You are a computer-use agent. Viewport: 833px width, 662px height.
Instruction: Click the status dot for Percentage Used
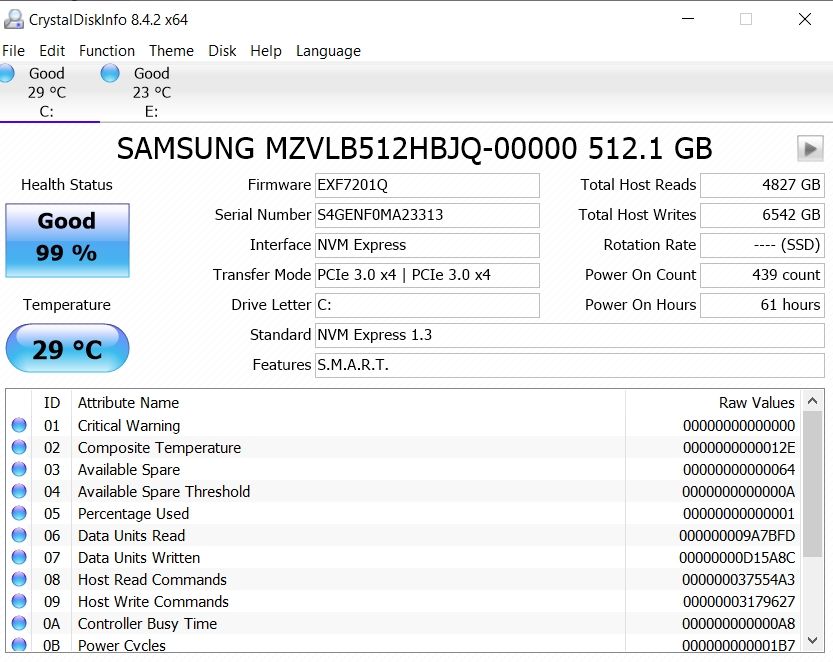[19, 513]
